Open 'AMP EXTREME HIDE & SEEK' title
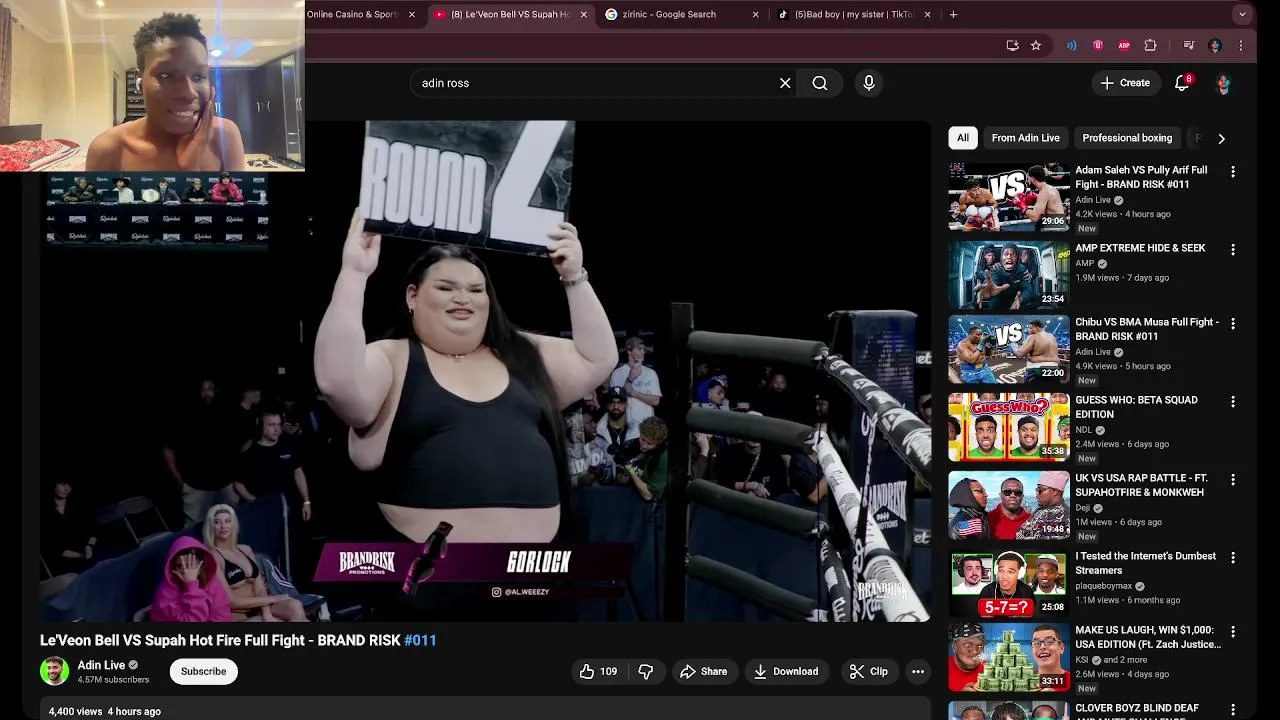The width and height of the screenshot is (1280, 720). tap(1140, 248)
